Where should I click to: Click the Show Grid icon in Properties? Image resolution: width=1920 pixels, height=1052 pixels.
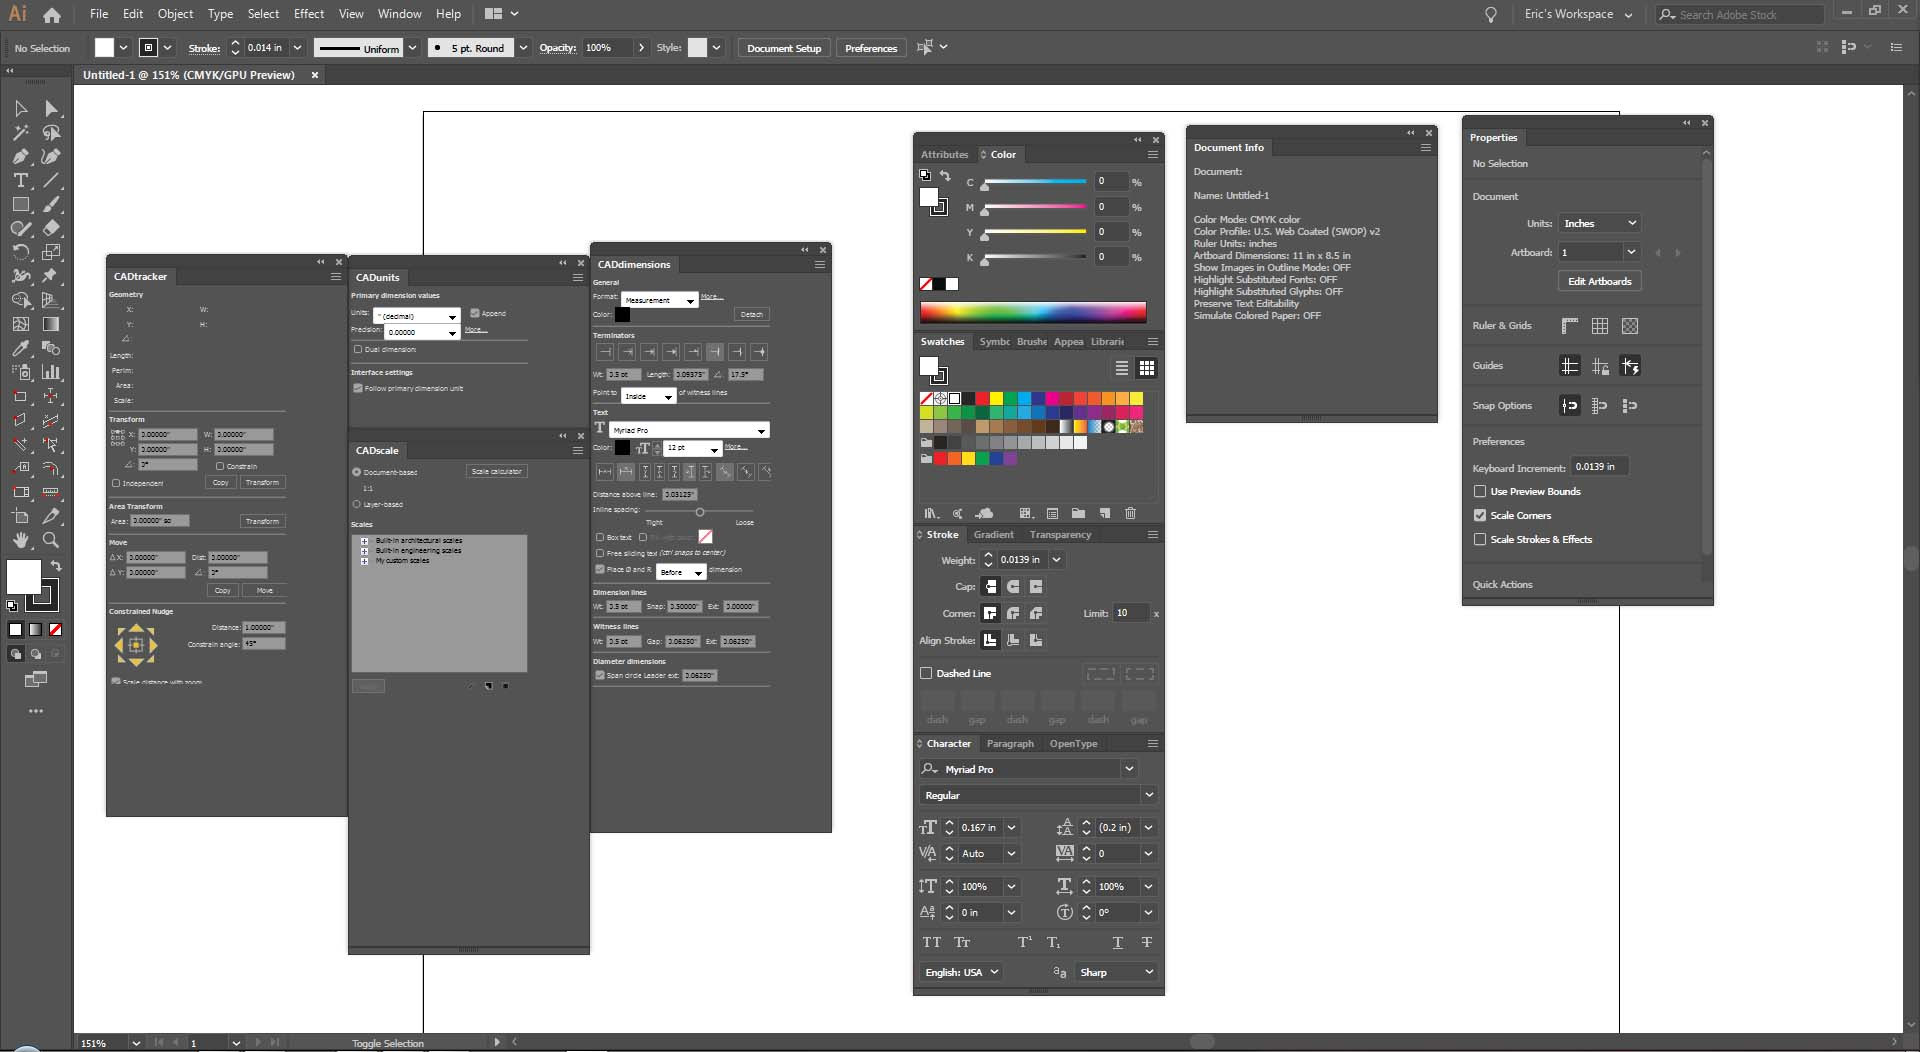(1600, 326)
